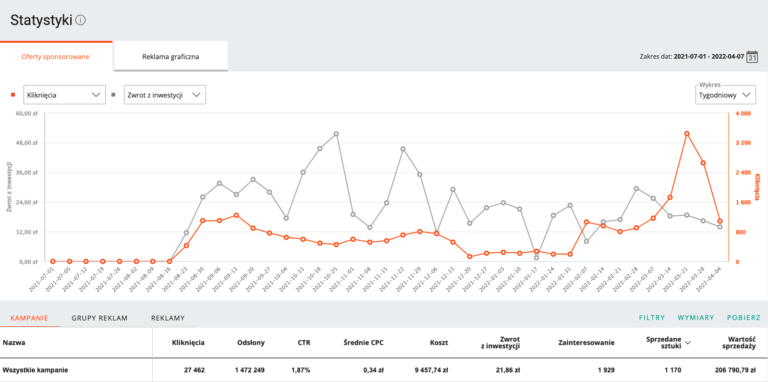Click the FILTRY link
The image size is (768, 382).
pos(652,318)
